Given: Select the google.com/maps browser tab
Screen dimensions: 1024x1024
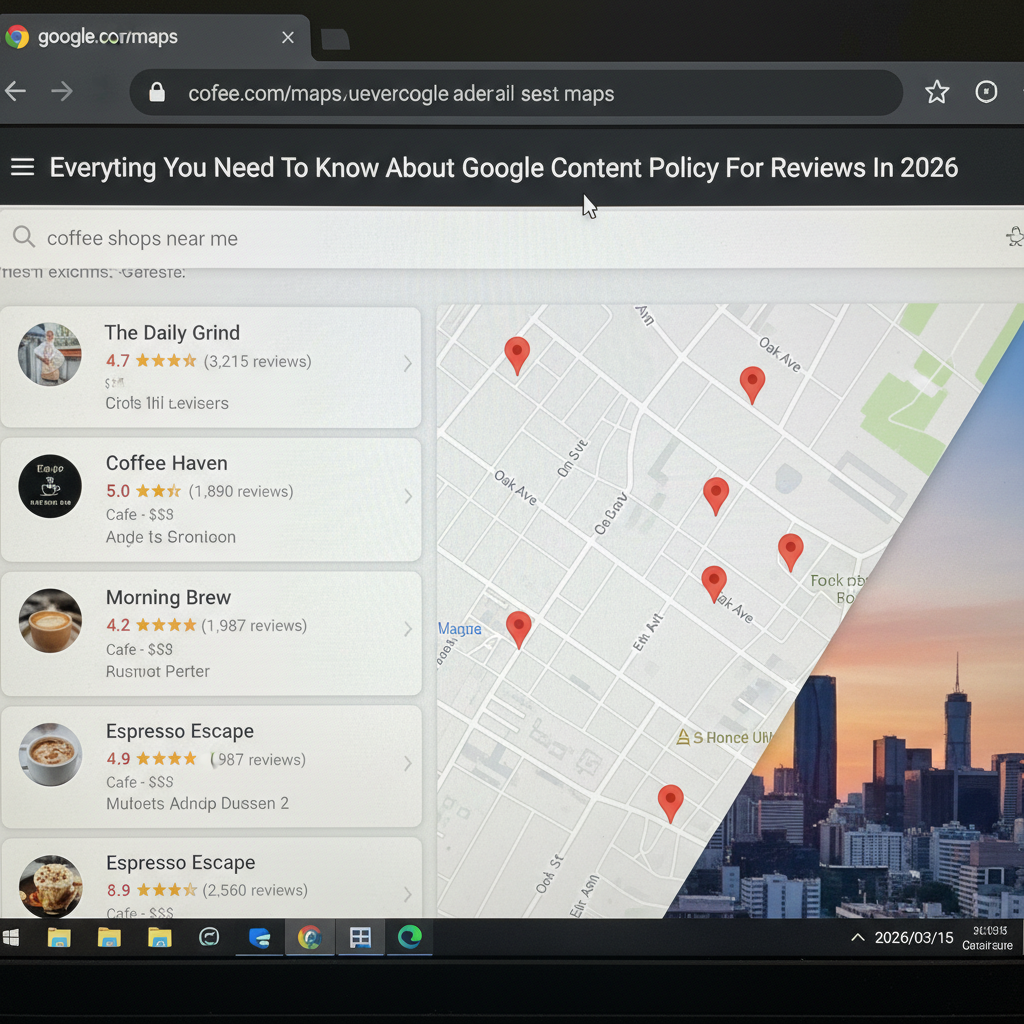Looking at the screenshot, I should pyautogui.click(x=153, y=37).
